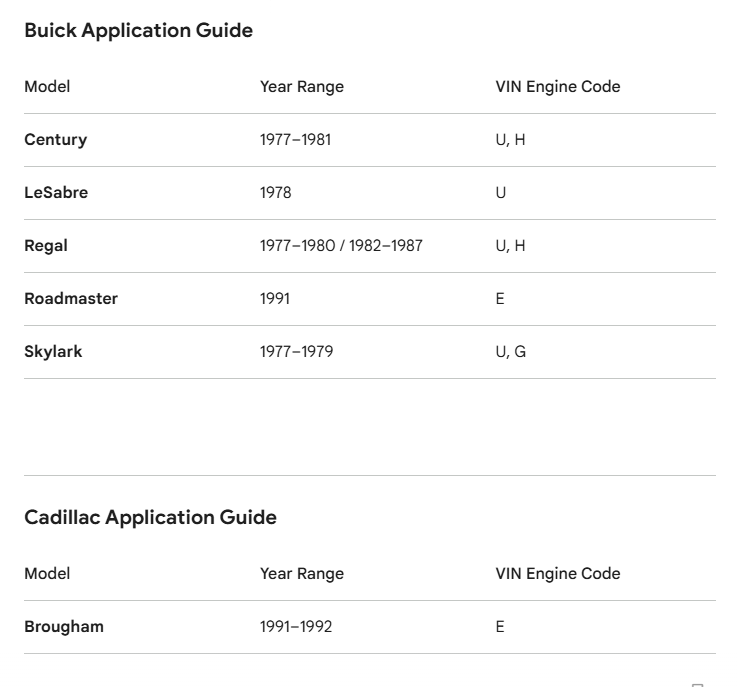Click the Regal model name
The width and height of the screenshot is (737, 687).
[x=46, y=246]
